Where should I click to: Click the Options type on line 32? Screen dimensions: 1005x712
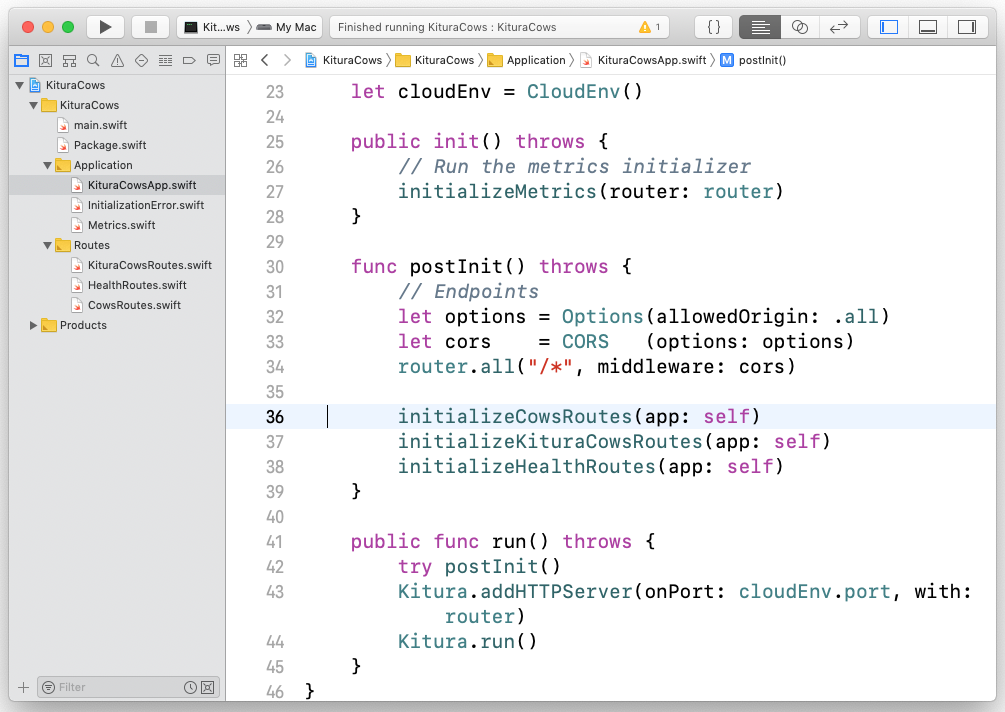[x=602, y=317]
